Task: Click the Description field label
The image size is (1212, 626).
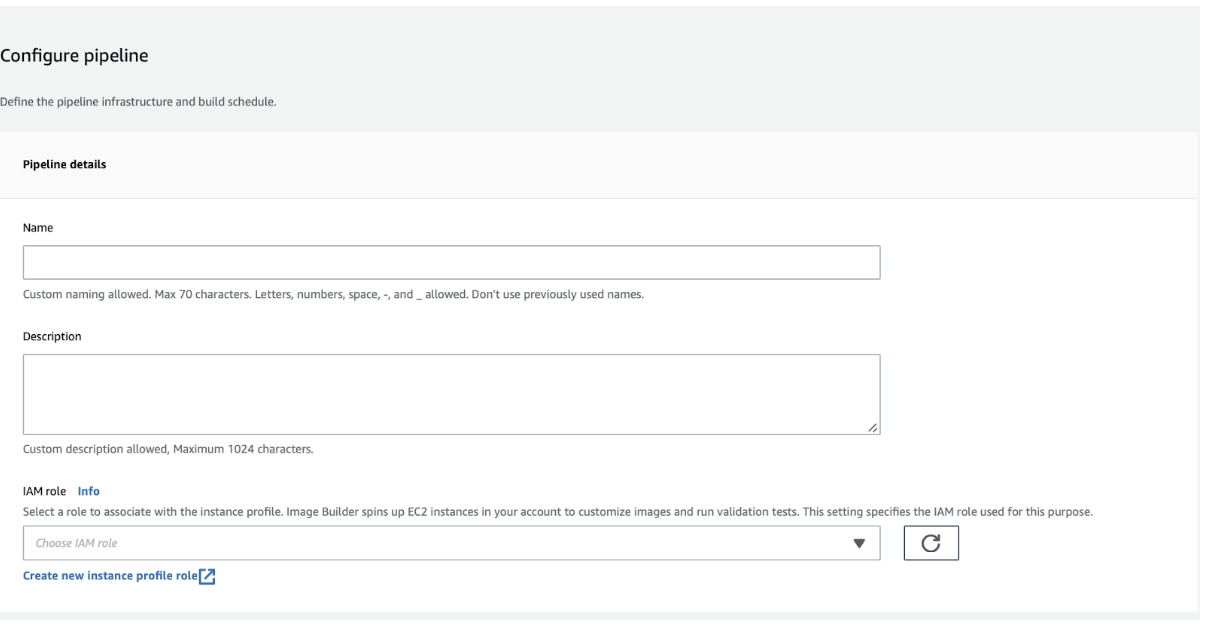Action: (52, 336)
